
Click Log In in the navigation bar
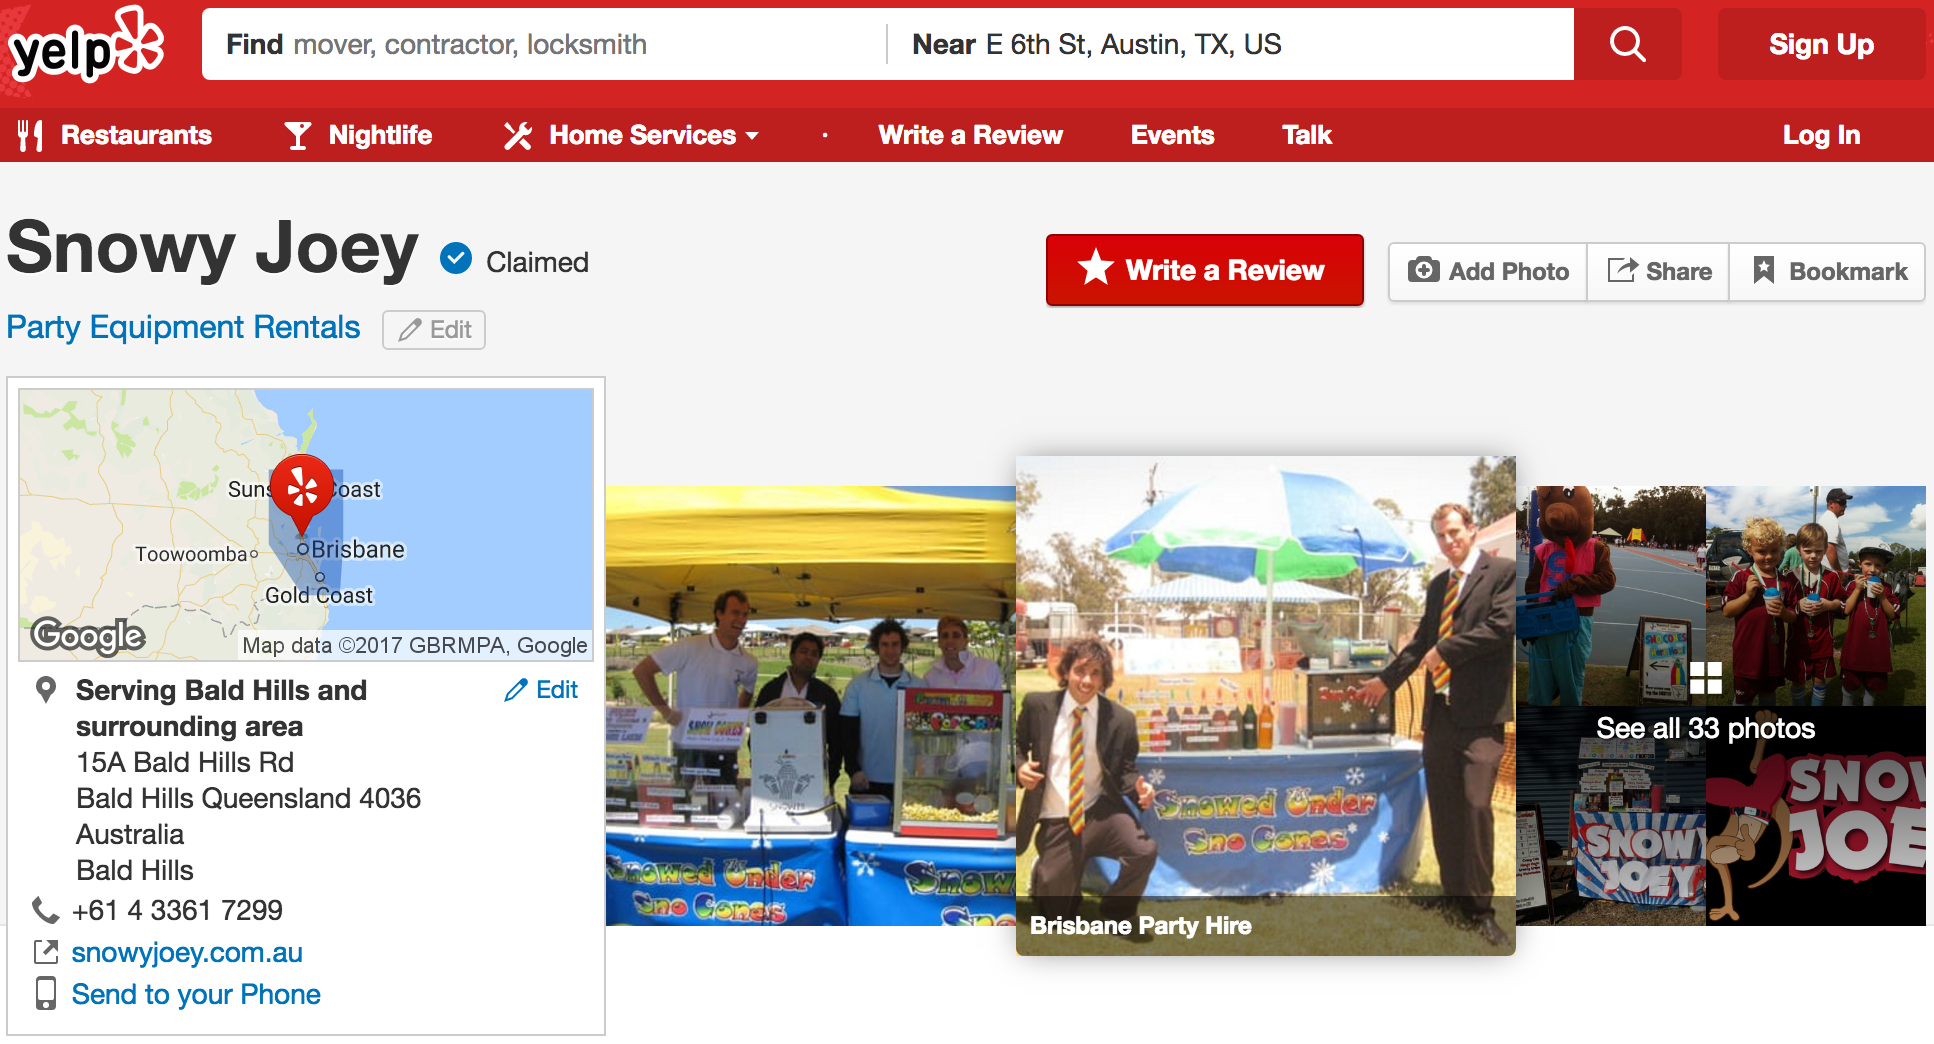tap(1821, 135)
